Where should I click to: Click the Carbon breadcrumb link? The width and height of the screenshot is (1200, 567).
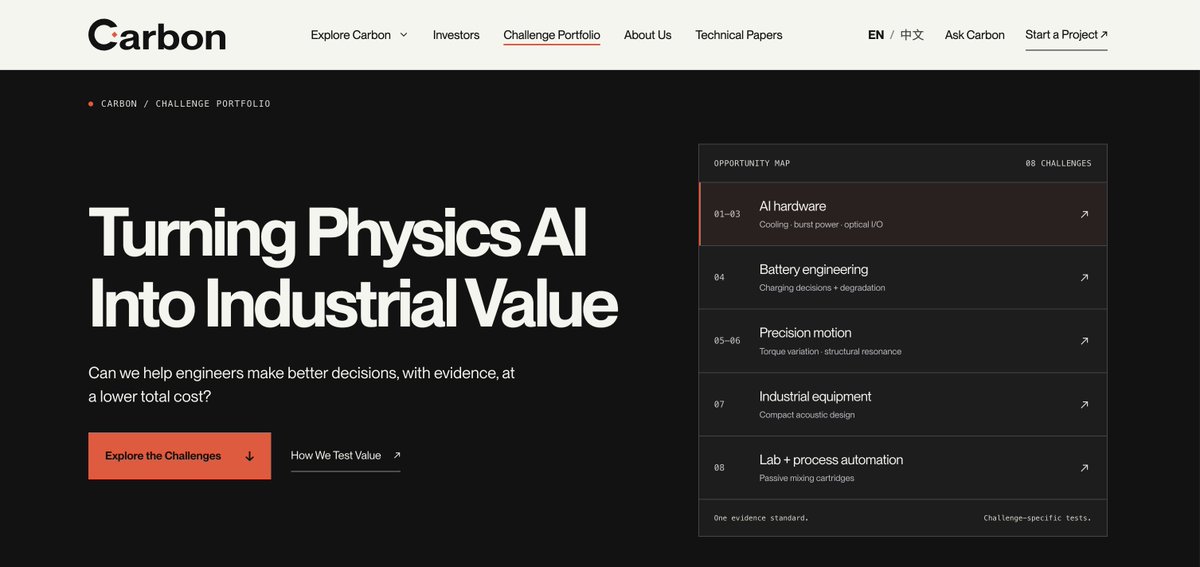point(119,104)
